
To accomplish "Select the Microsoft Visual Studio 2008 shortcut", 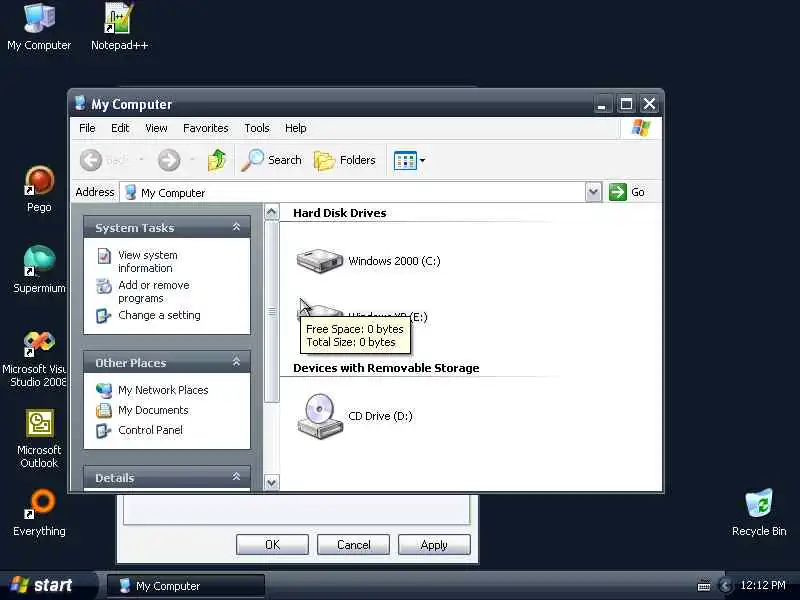I will tap(34, 359).
